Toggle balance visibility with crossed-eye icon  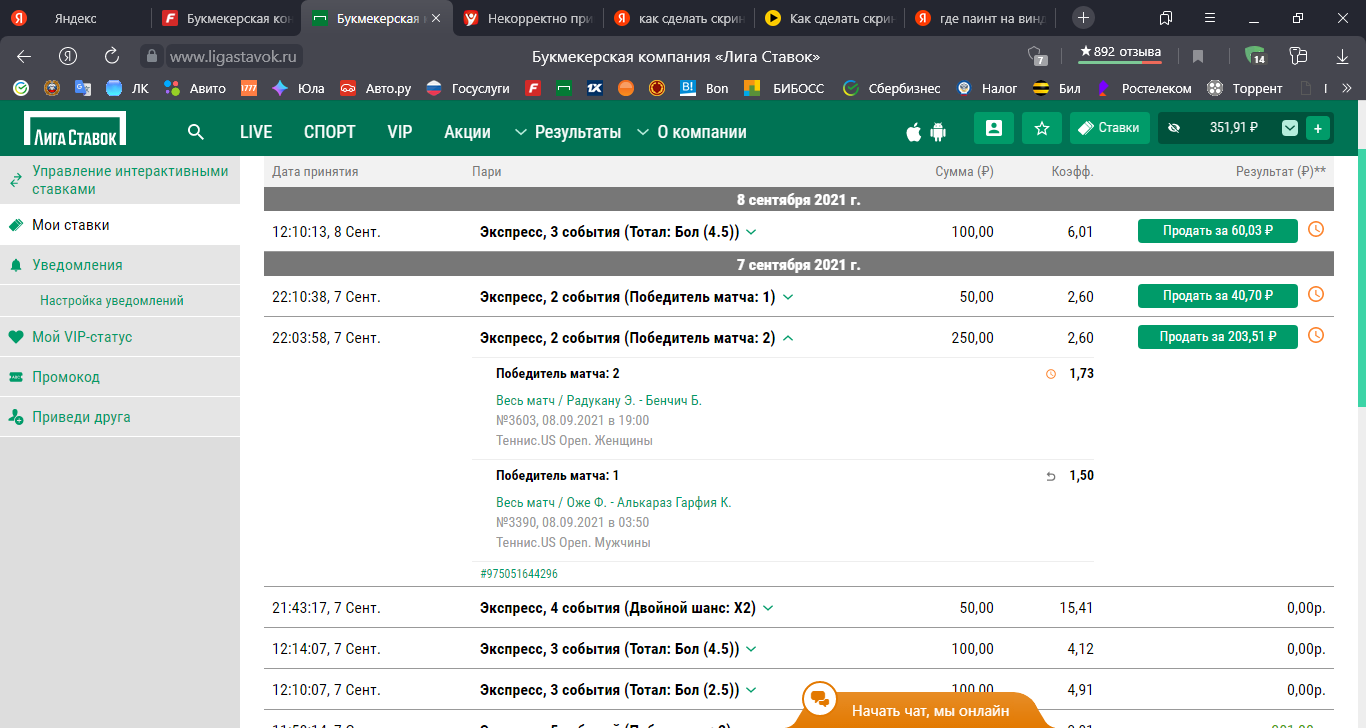1174,128
